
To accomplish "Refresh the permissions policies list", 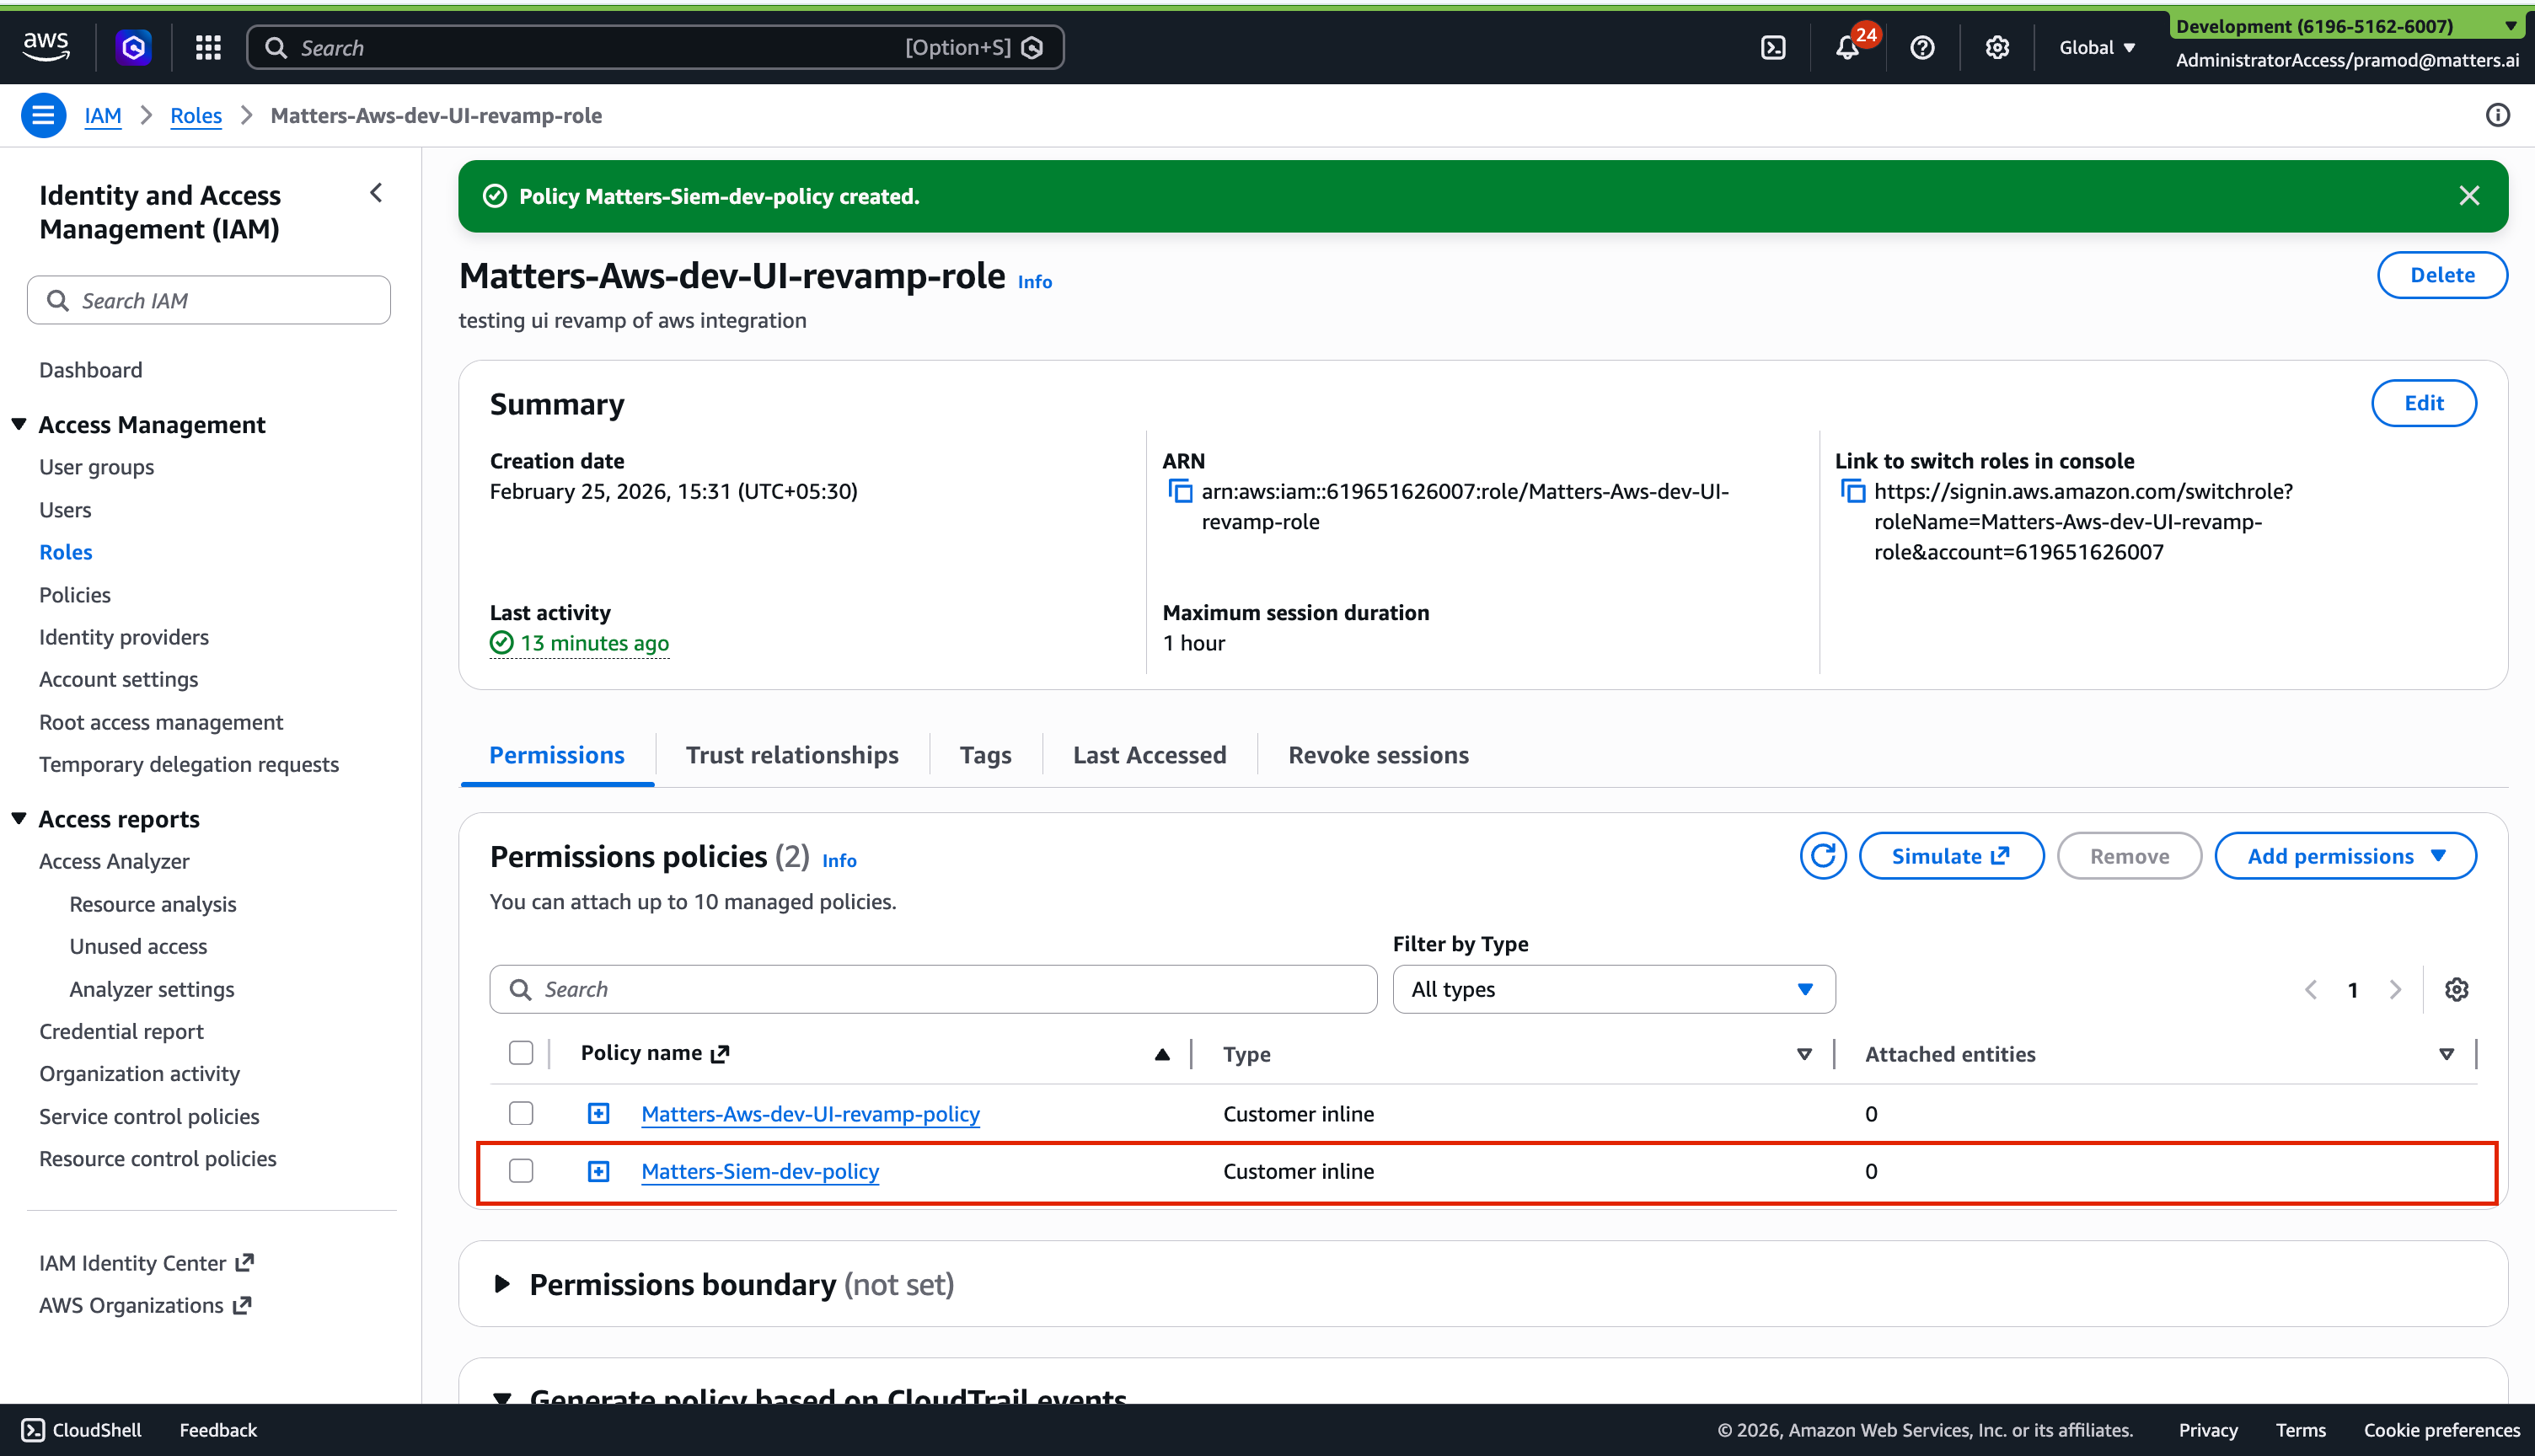I will (x=1822, y=856).
